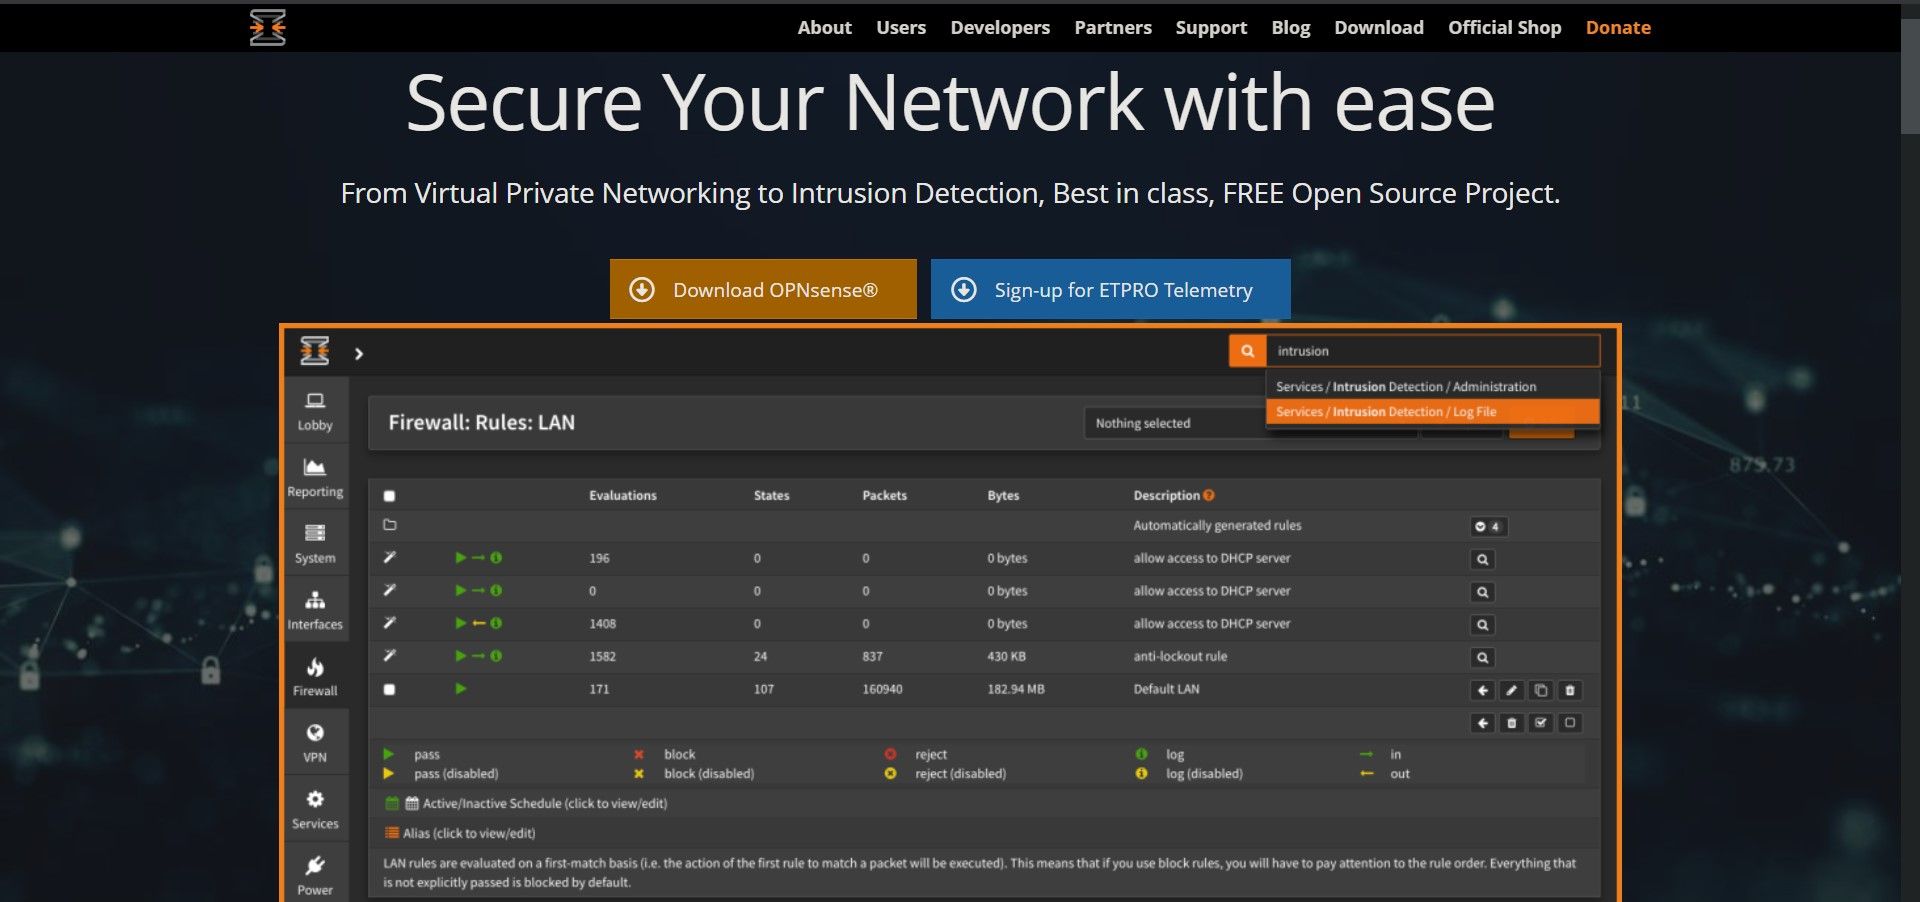Image resolution: width=1920 pixels, height=902 pixels.
Task: Click the OPNsense logo in header
Action: (267, 27)
